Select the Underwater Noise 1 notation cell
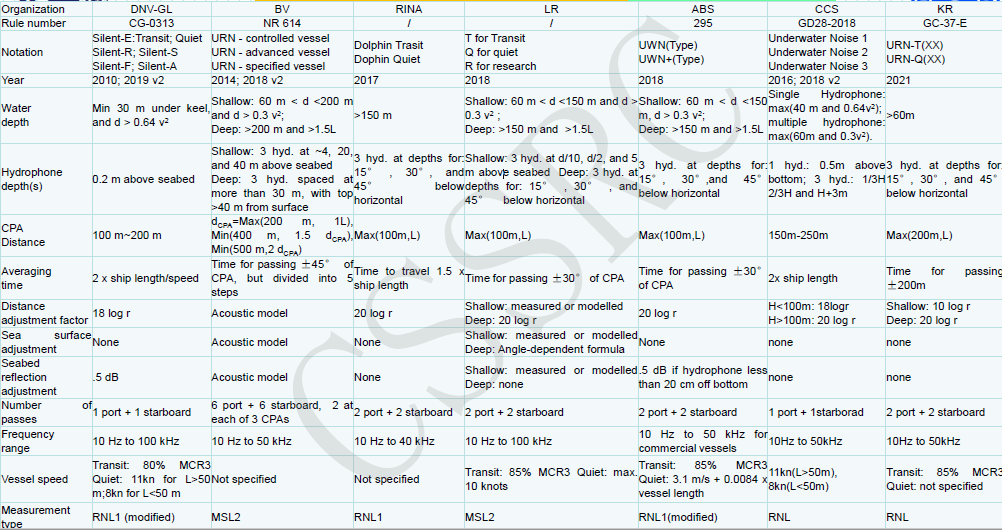Image resolution: width=1002 pixels, height=530 pixels. pos(826,52)
